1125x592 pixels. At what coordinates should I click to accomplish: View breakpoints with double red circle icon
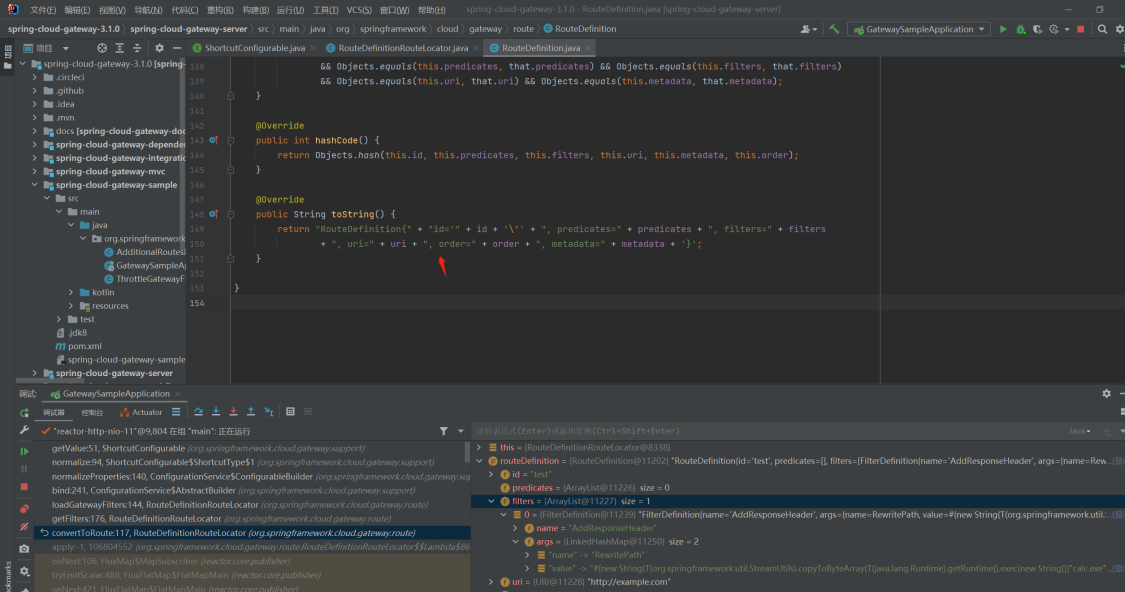tap(24, 509)
